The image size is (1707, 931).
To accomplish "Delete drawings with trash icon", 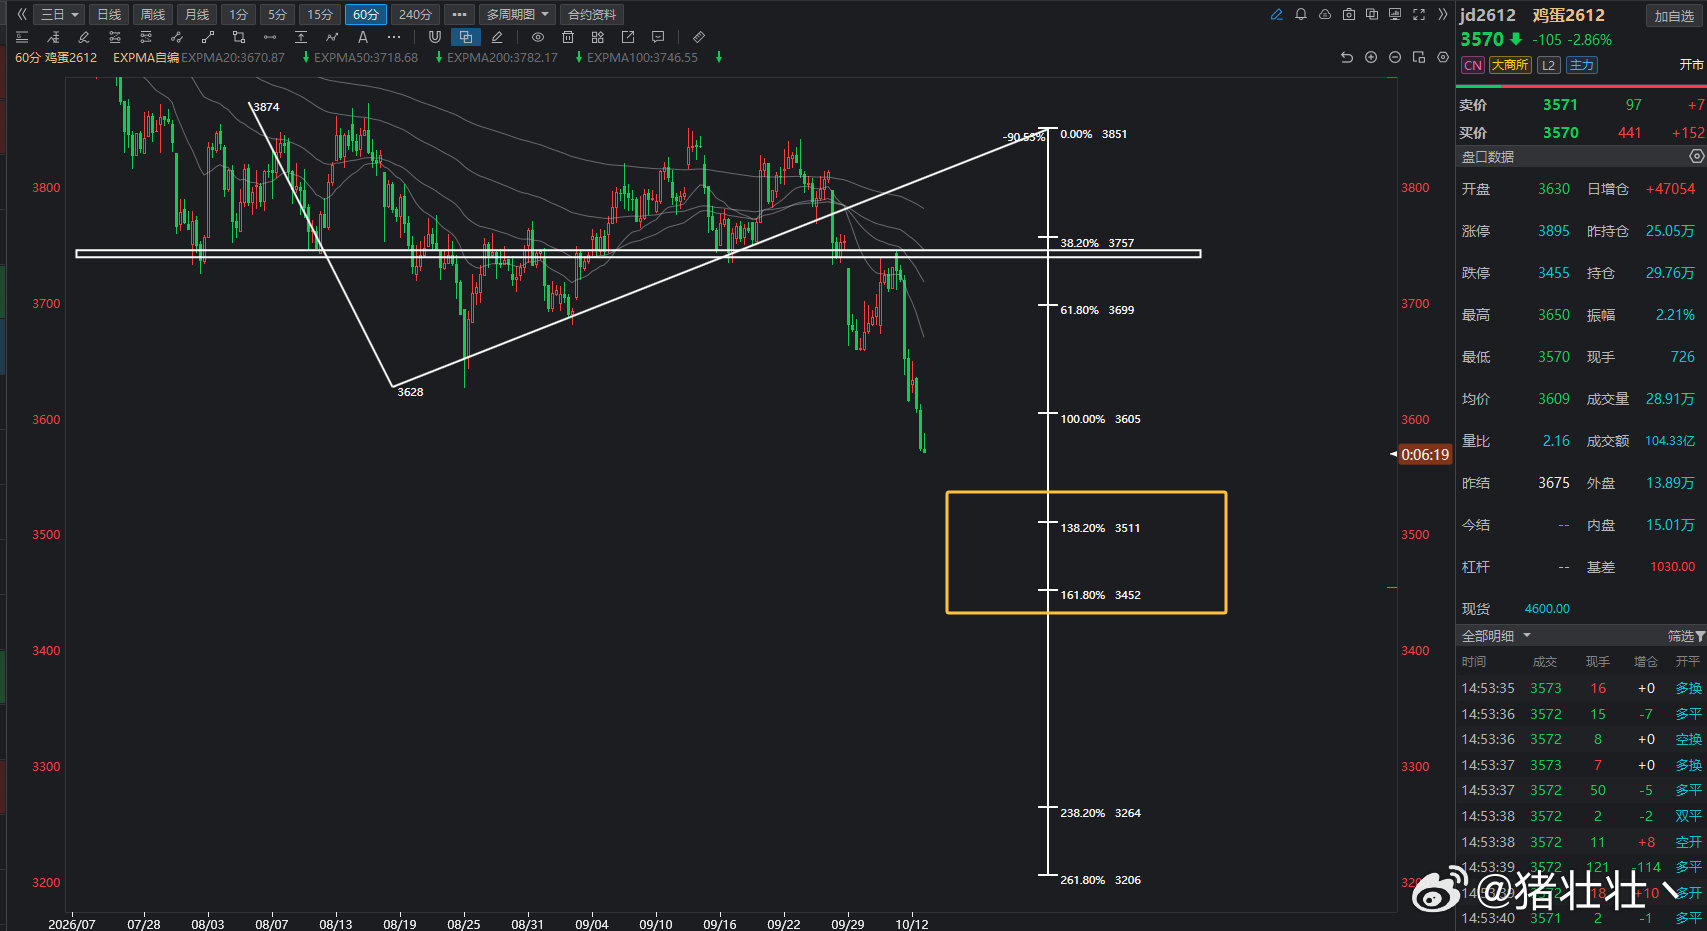I will point(568,37).
